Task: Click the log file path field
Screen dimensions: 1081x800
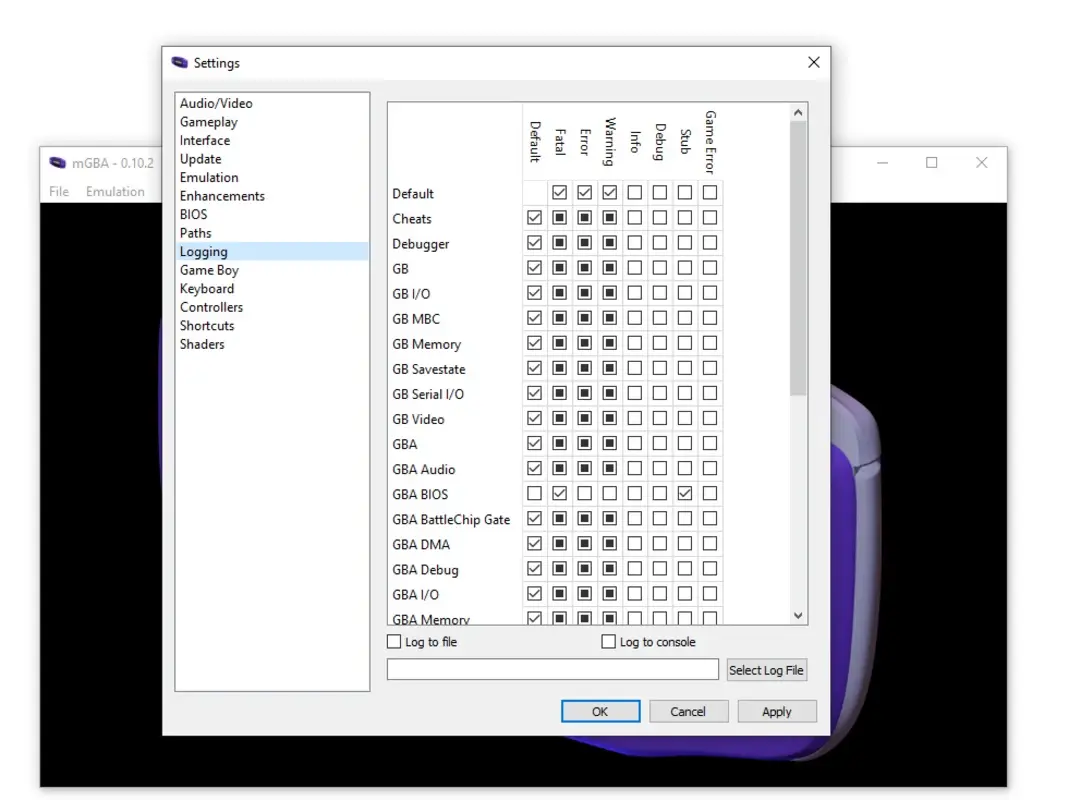Action: pos(552,669)
